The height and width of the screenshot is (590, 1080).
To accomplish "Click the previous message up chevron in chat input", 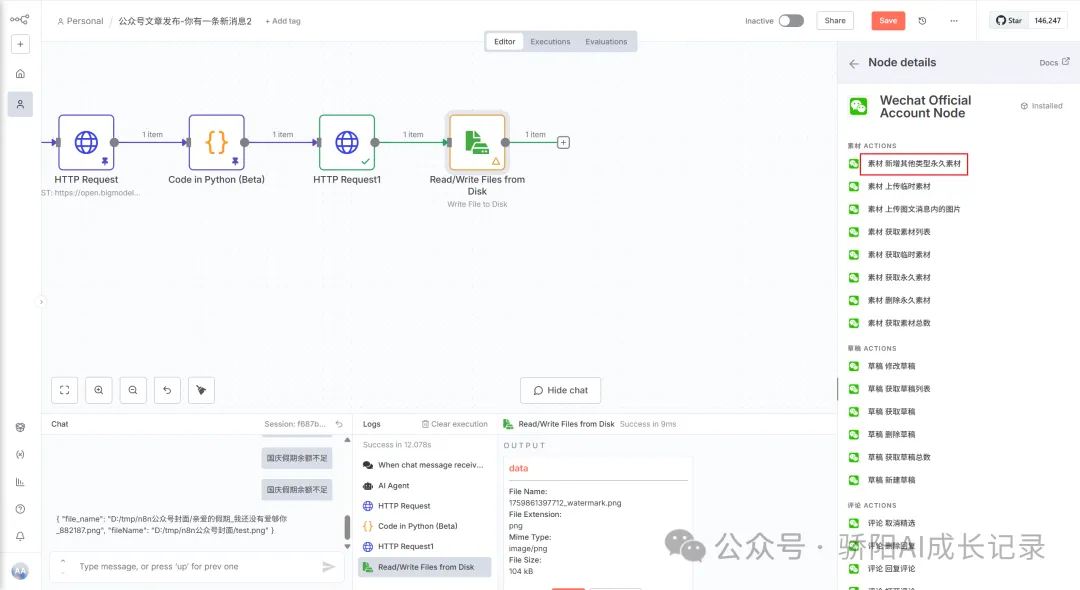I will (x=63, y=561).
